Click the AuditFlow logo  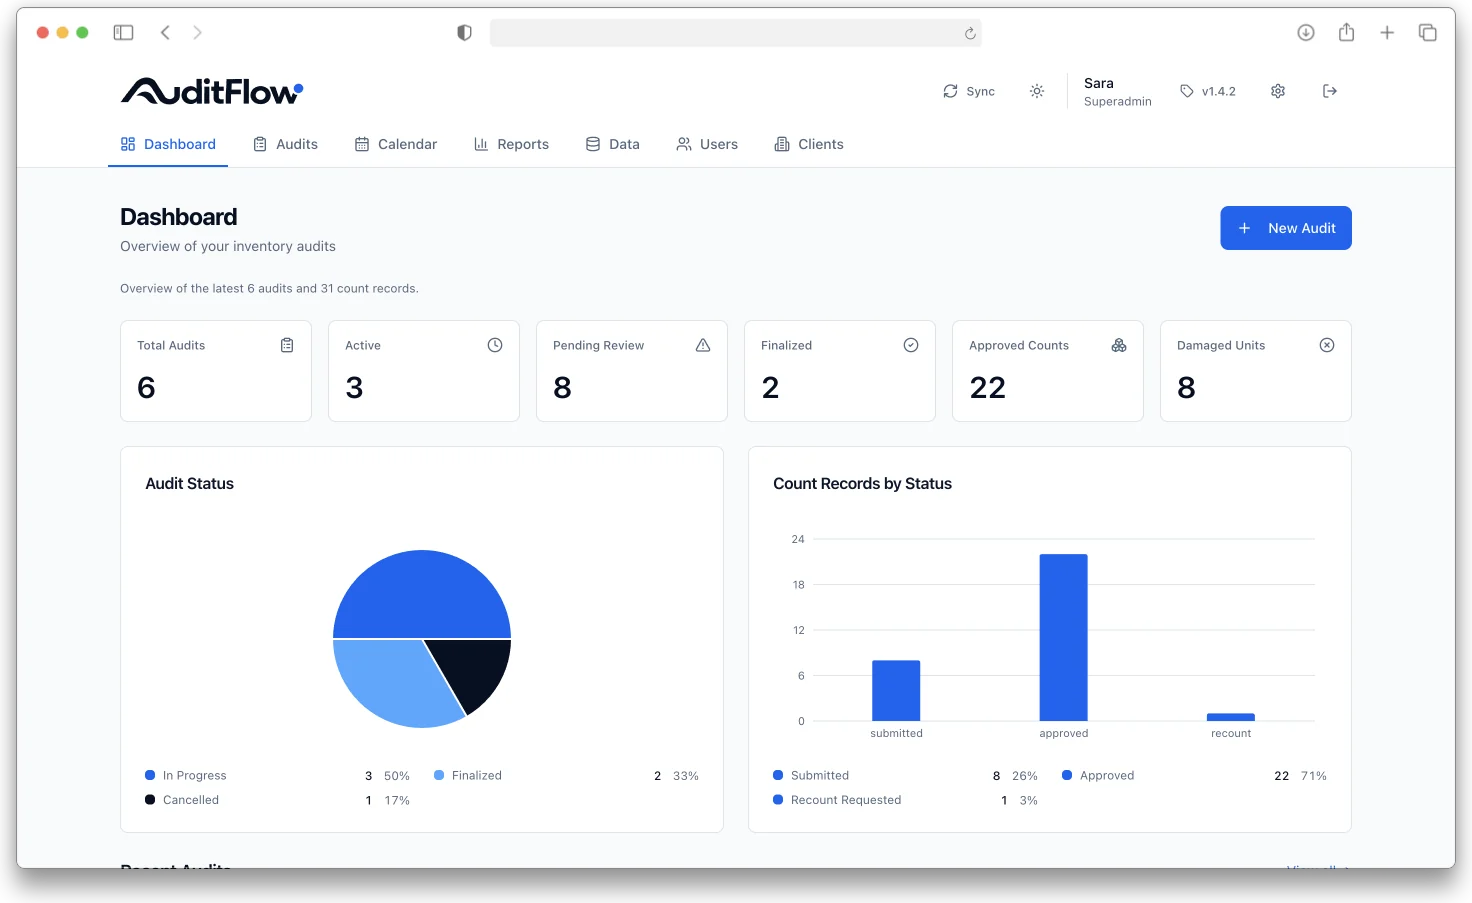212,91
